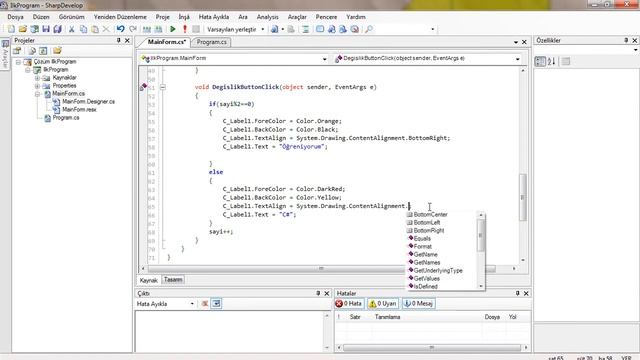Click the completion list scrollbar thumb

pyautogui.click(x=480, y=235)
